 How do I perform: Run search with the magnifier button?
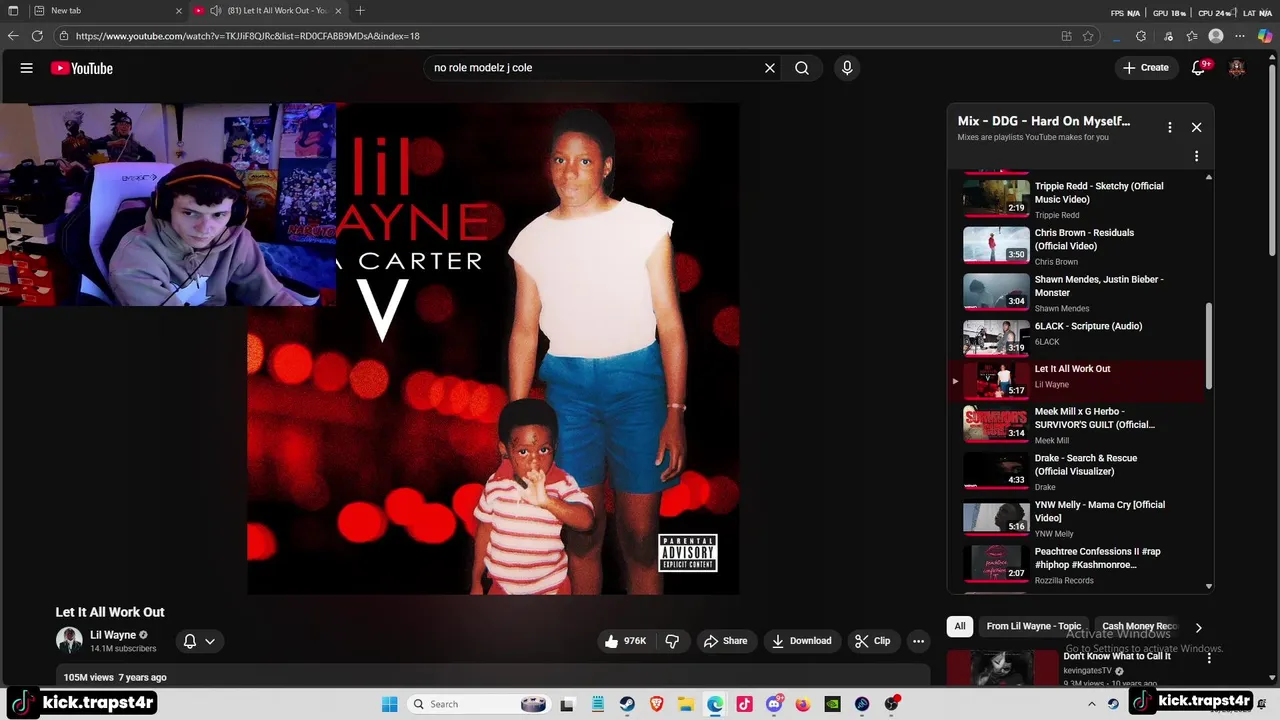(802, 68)
